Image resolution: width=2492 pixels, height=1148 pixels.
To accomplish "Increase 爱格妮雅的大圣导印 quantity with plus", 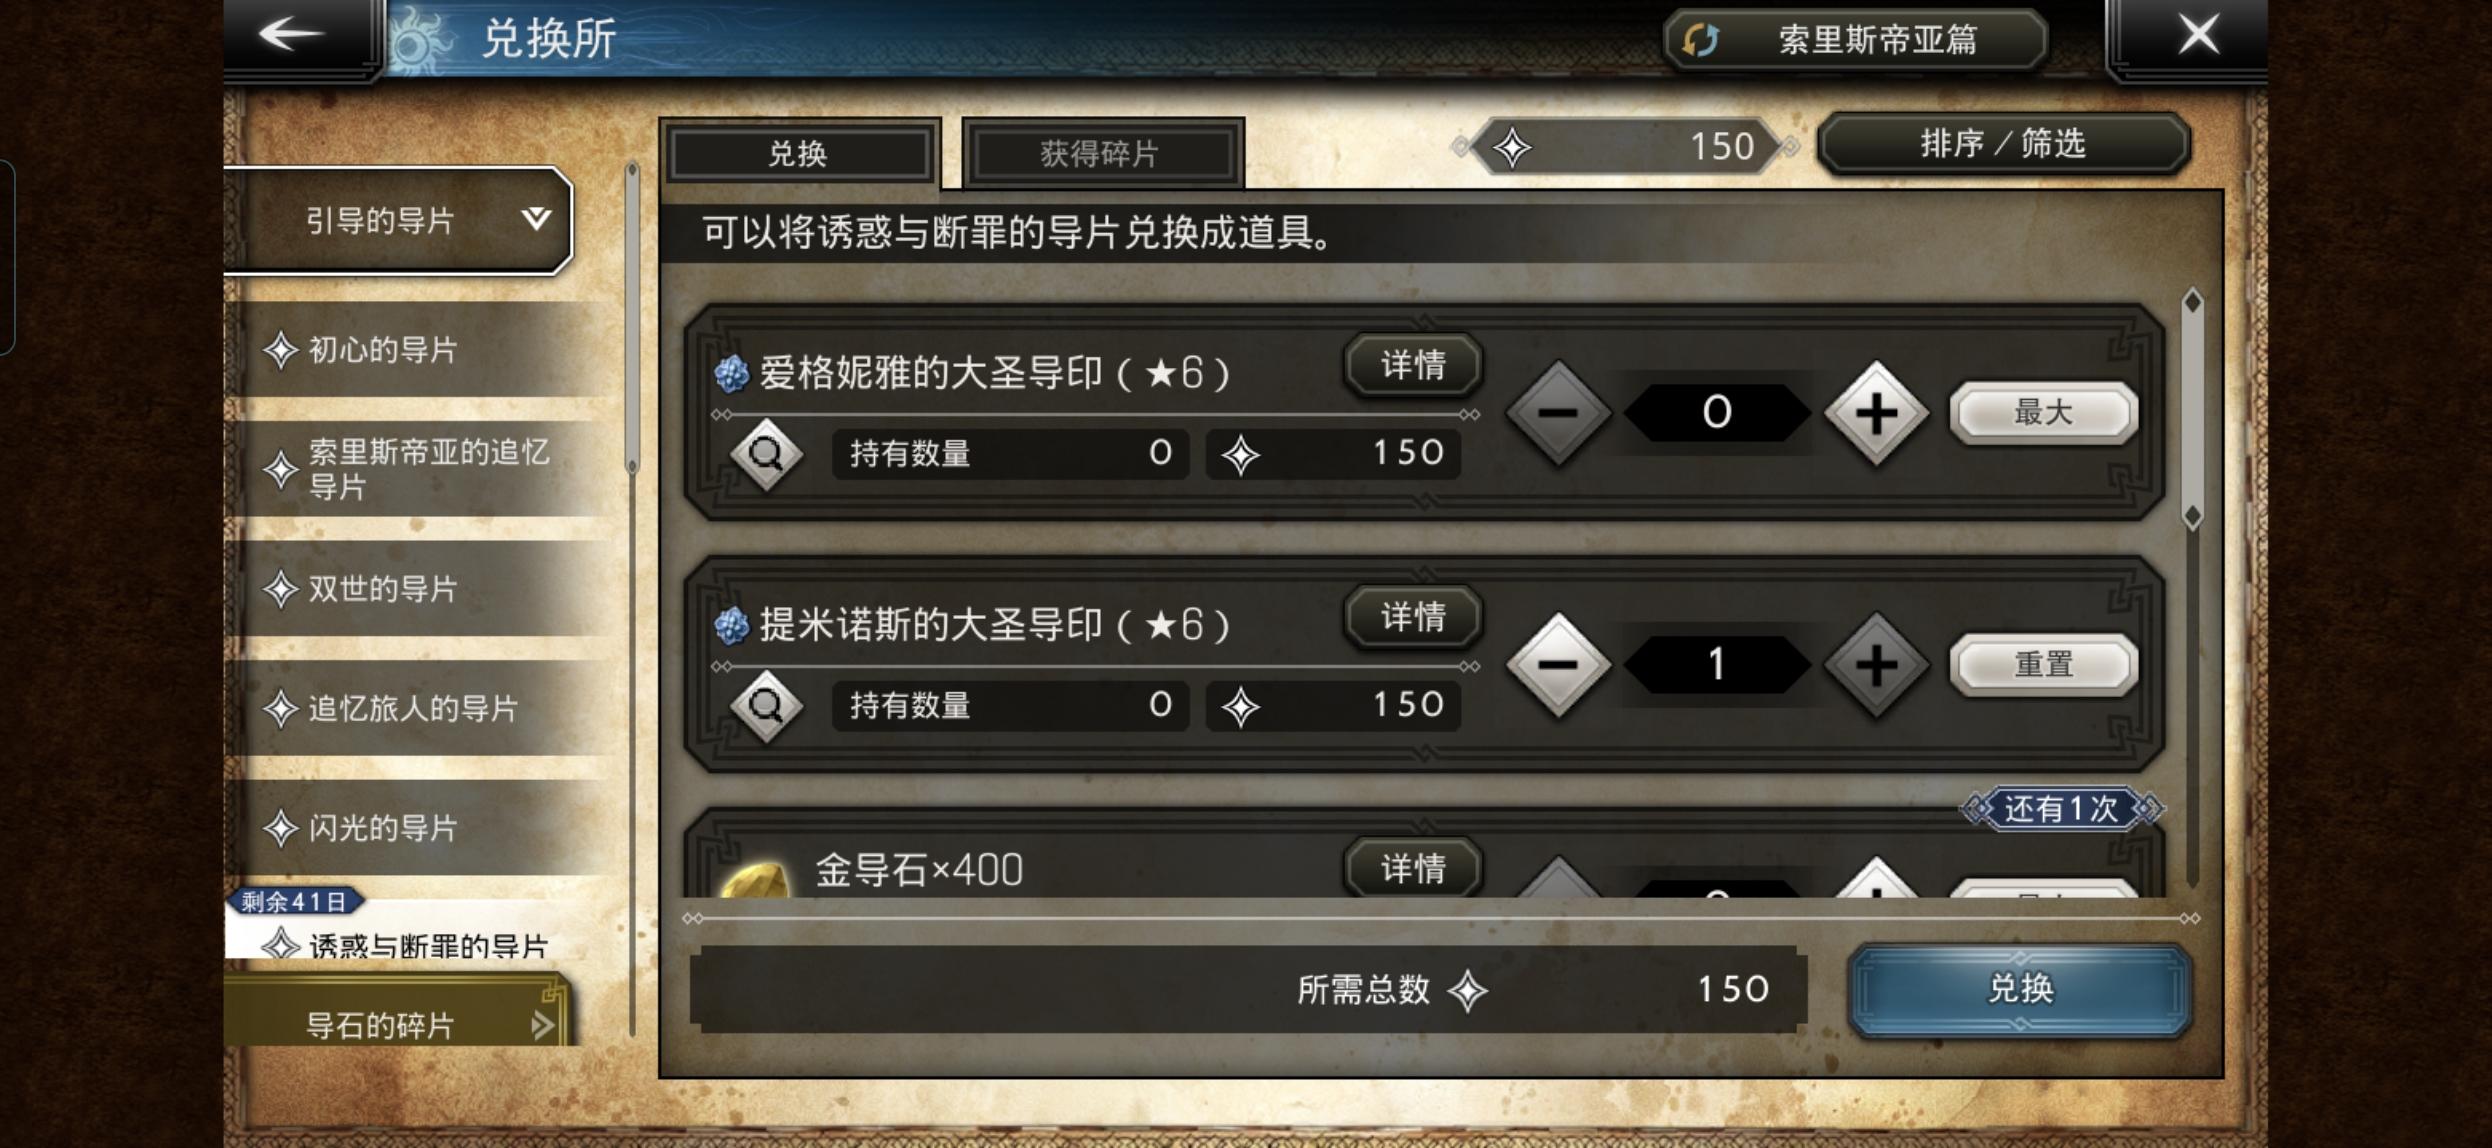I will coord(1876,413).
